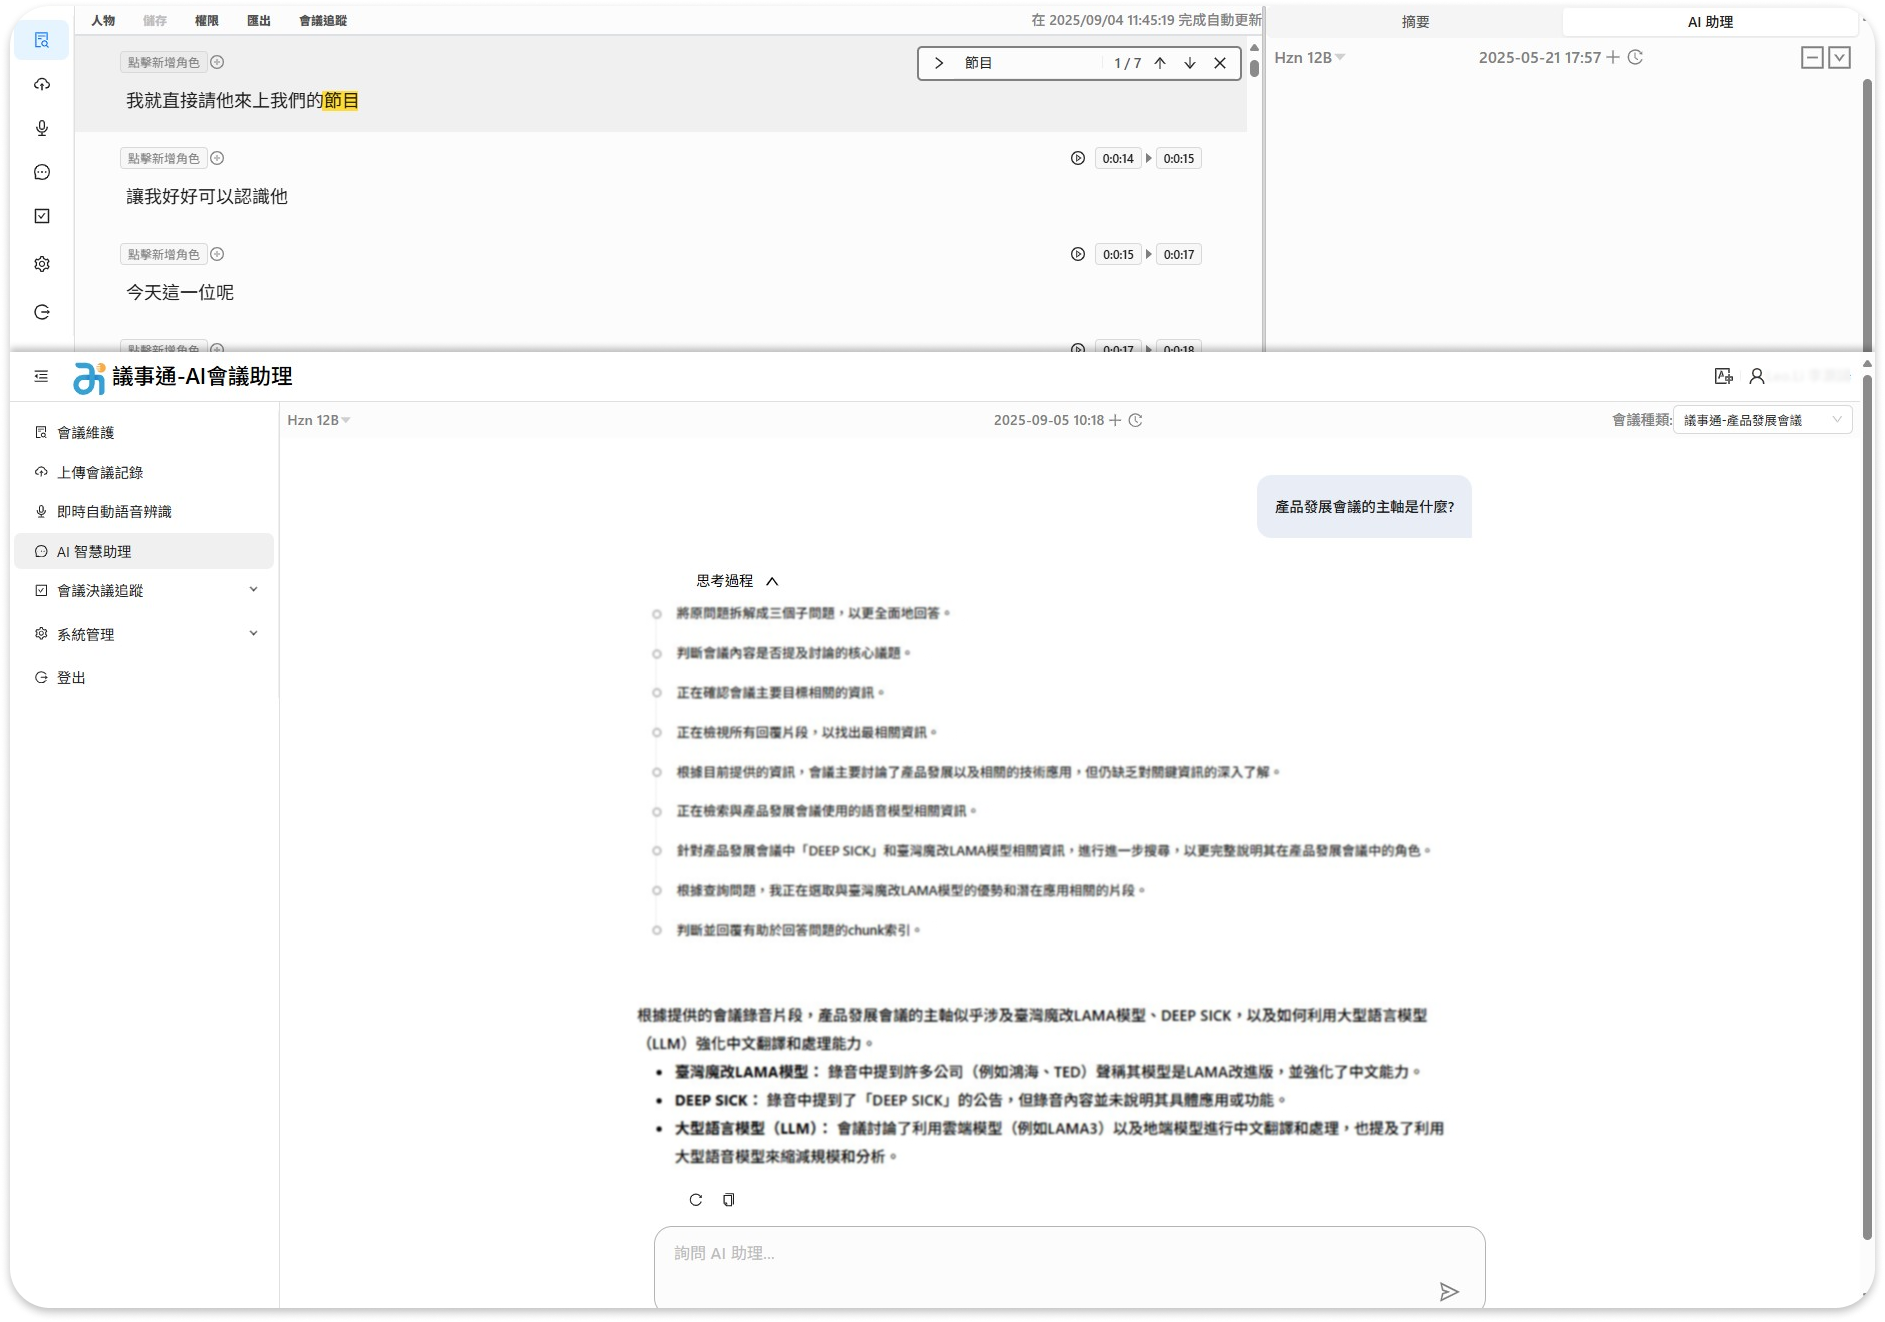1885x1322 pixels.
Task: Copy the AI response with copy icon
Action: point(729,1200)
